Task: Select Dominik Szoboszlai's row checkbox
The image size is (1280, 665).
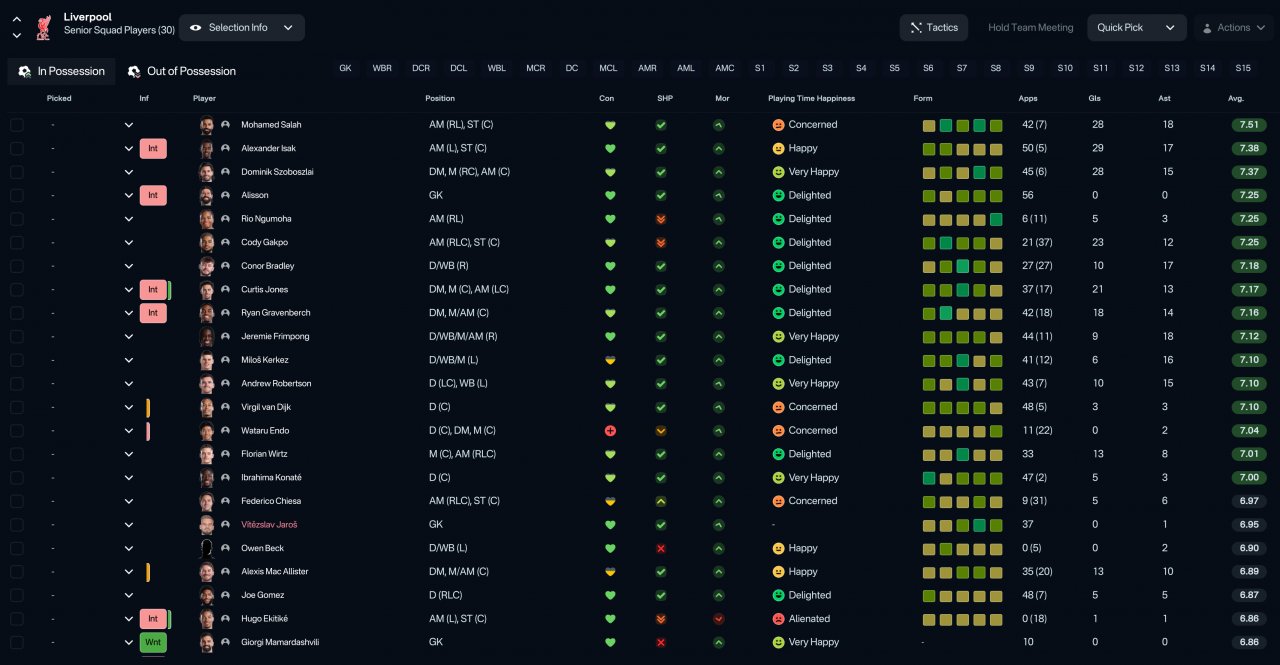Action: click(17, 172)
